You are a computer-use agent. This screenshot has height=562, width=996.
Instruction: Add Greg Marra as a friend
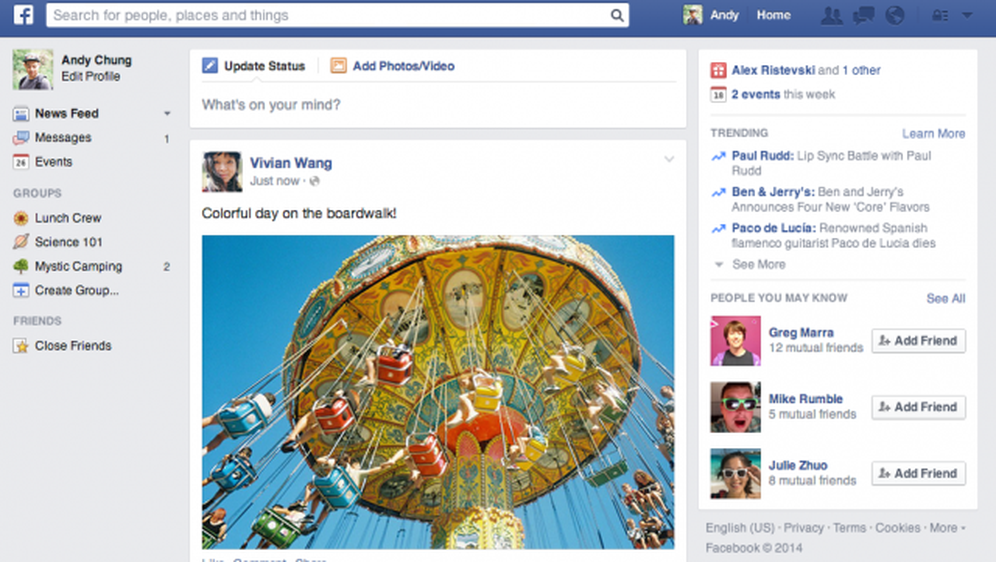(x=919, y=341)
